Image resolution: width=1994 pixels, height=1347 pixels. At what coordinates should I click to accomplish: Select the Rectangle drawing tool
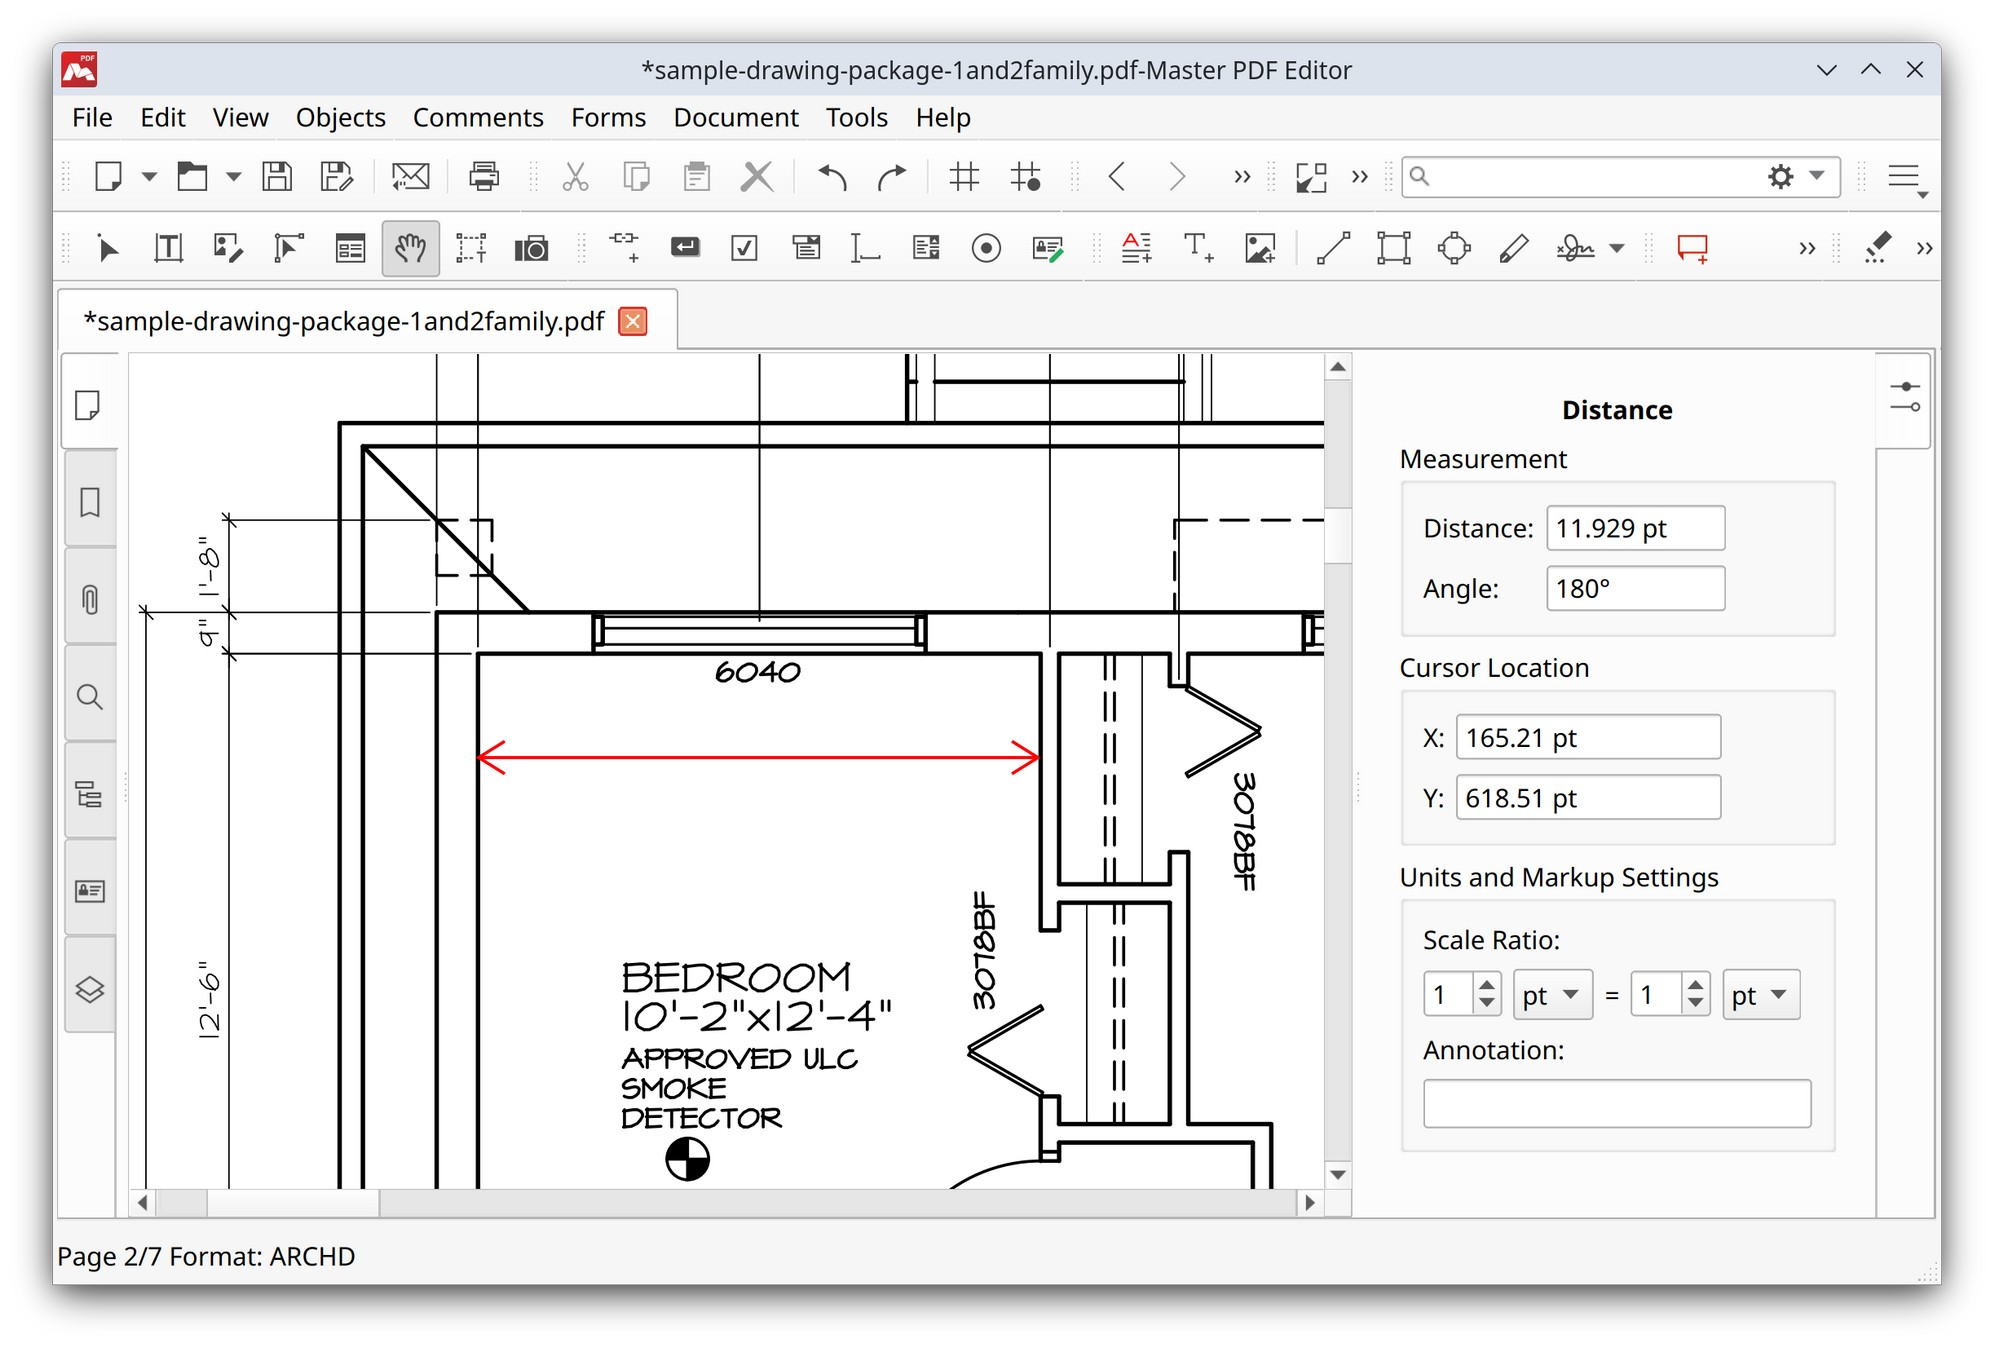click(x=1393, y=248)
